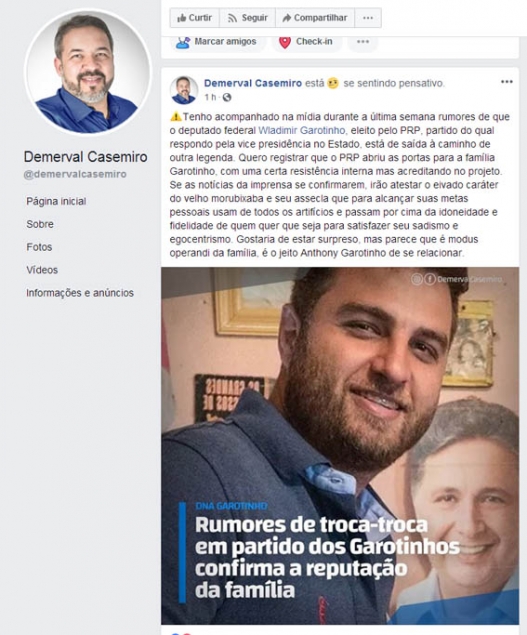Share the page via Compartilhar
Image resolution: width=527 pixels, height=635 pixels.
click(315, 18)
